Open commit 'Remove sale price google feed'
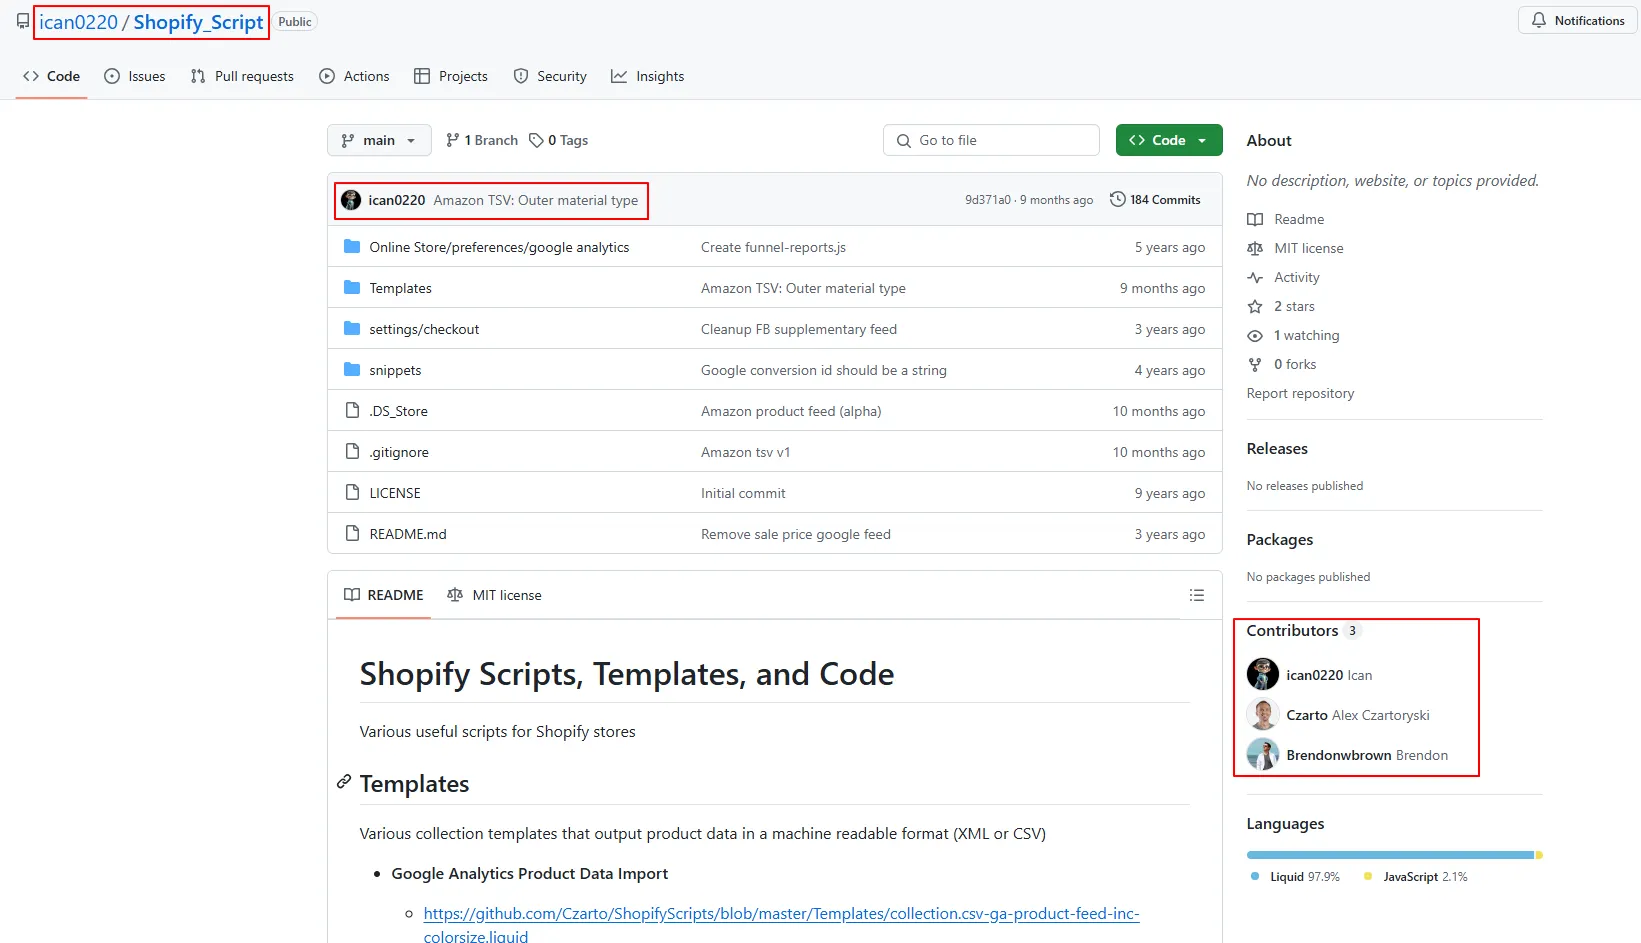The height and width of the screenshot is (943, 1641). click(x=796, y=534)
